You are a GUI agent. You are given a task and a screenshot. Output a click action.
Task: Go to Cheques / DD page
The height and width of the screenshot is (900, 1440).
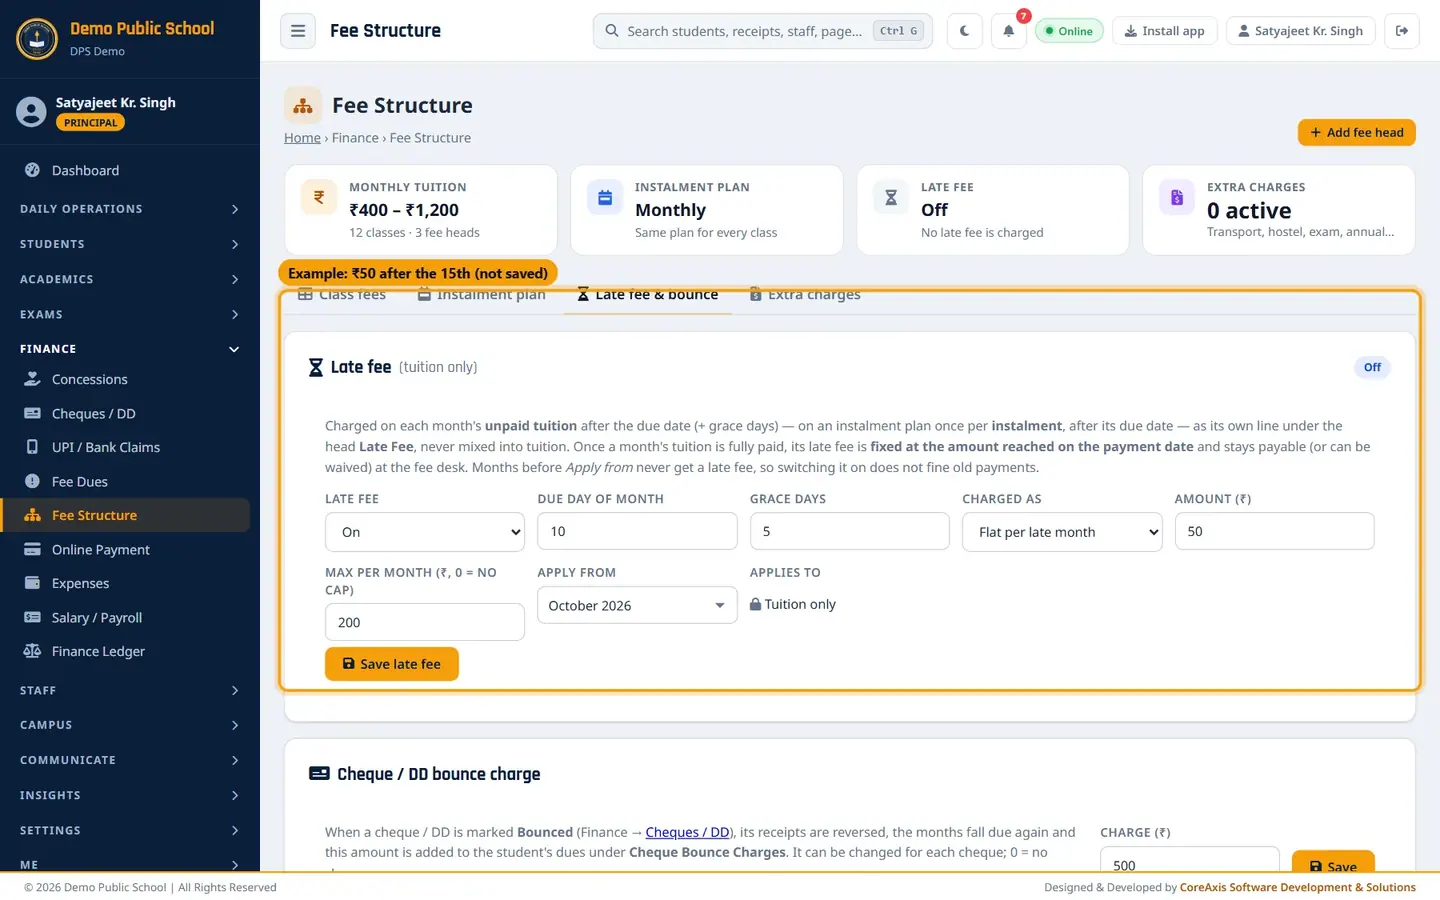[93, 414]
